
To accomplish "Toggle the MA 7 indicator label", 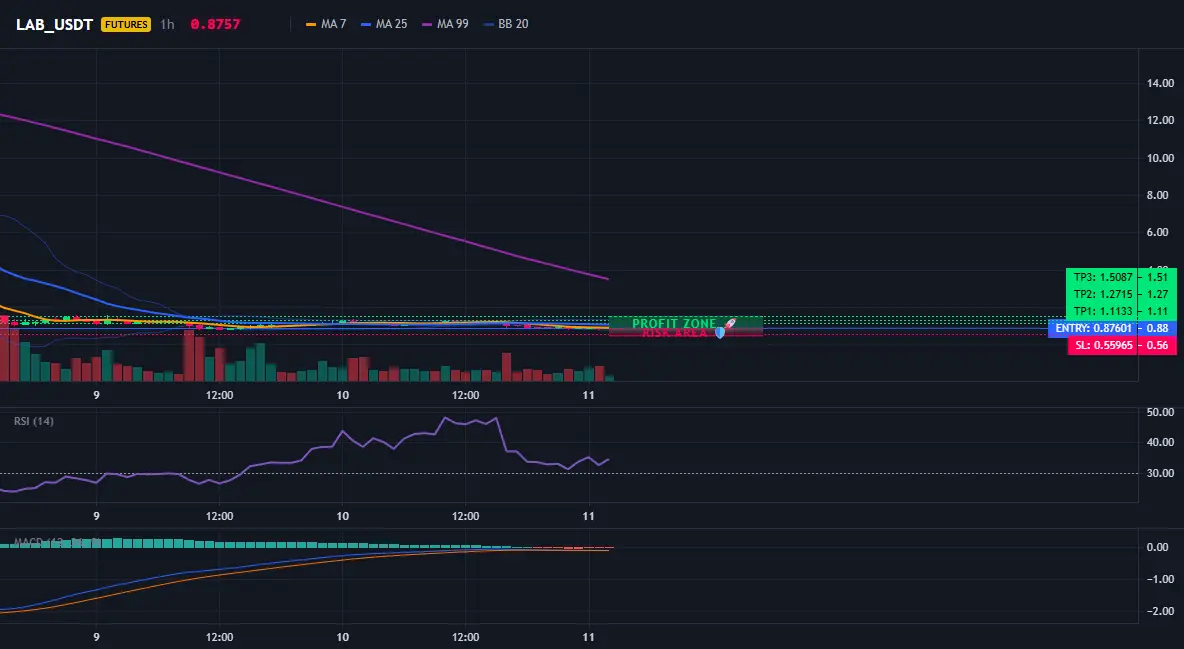I will (x=333, y=24).
